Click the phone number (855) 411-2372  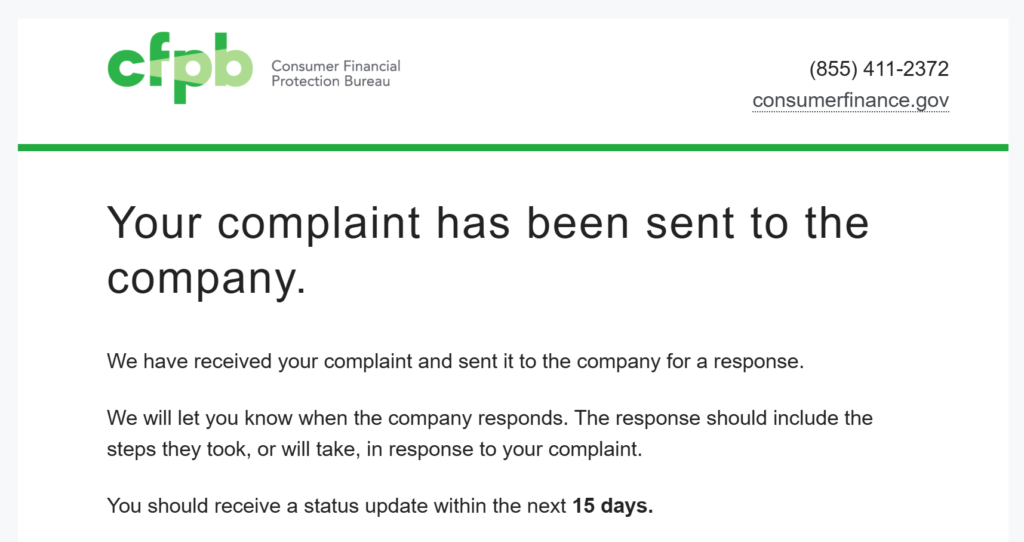tap(878, 69)
